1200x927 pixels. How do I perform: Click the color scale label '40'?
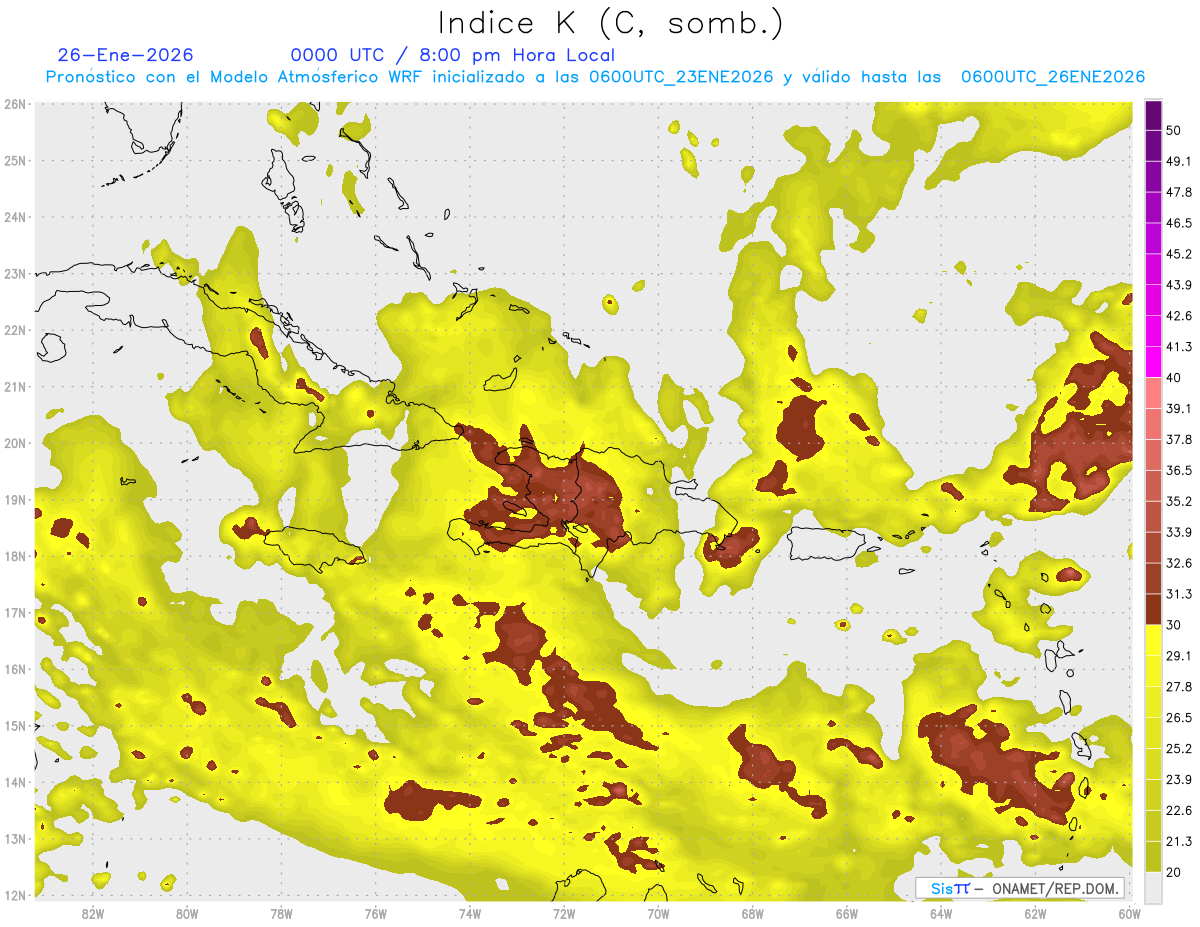tap(1174, 377)
